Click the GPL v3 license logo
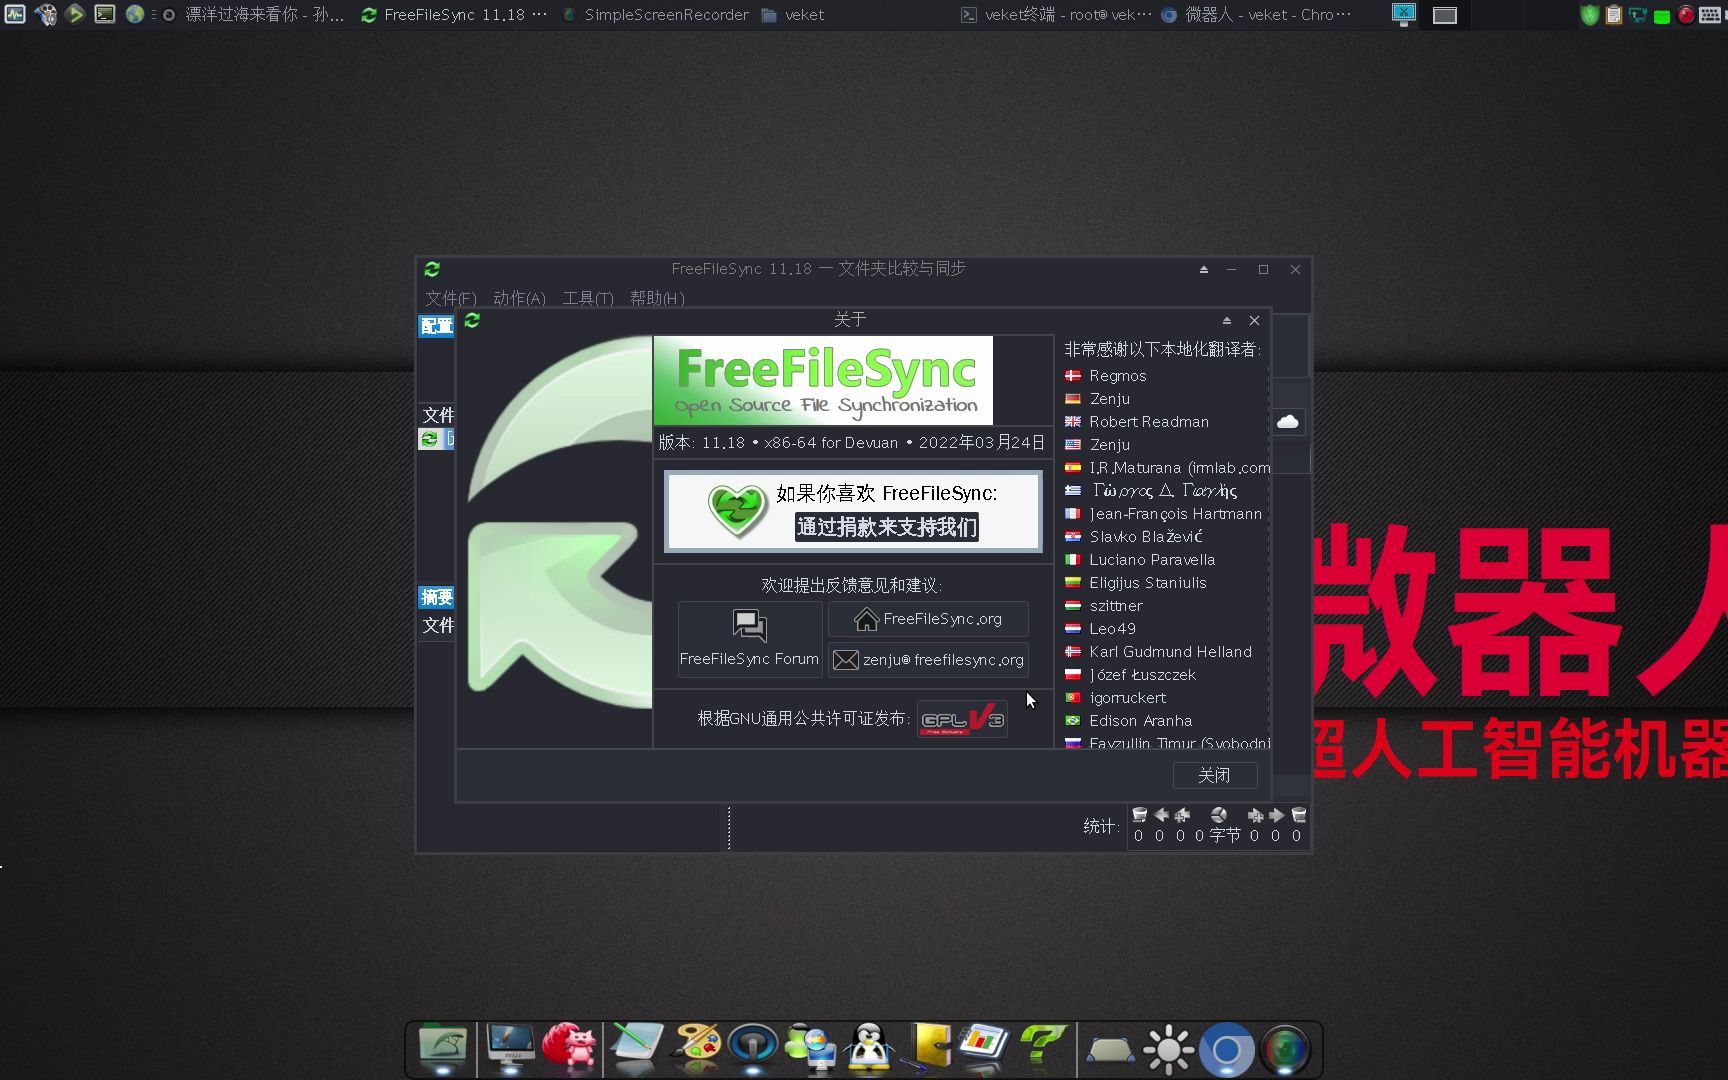Screen dimensions: 1728x1080 coord(962,719)
